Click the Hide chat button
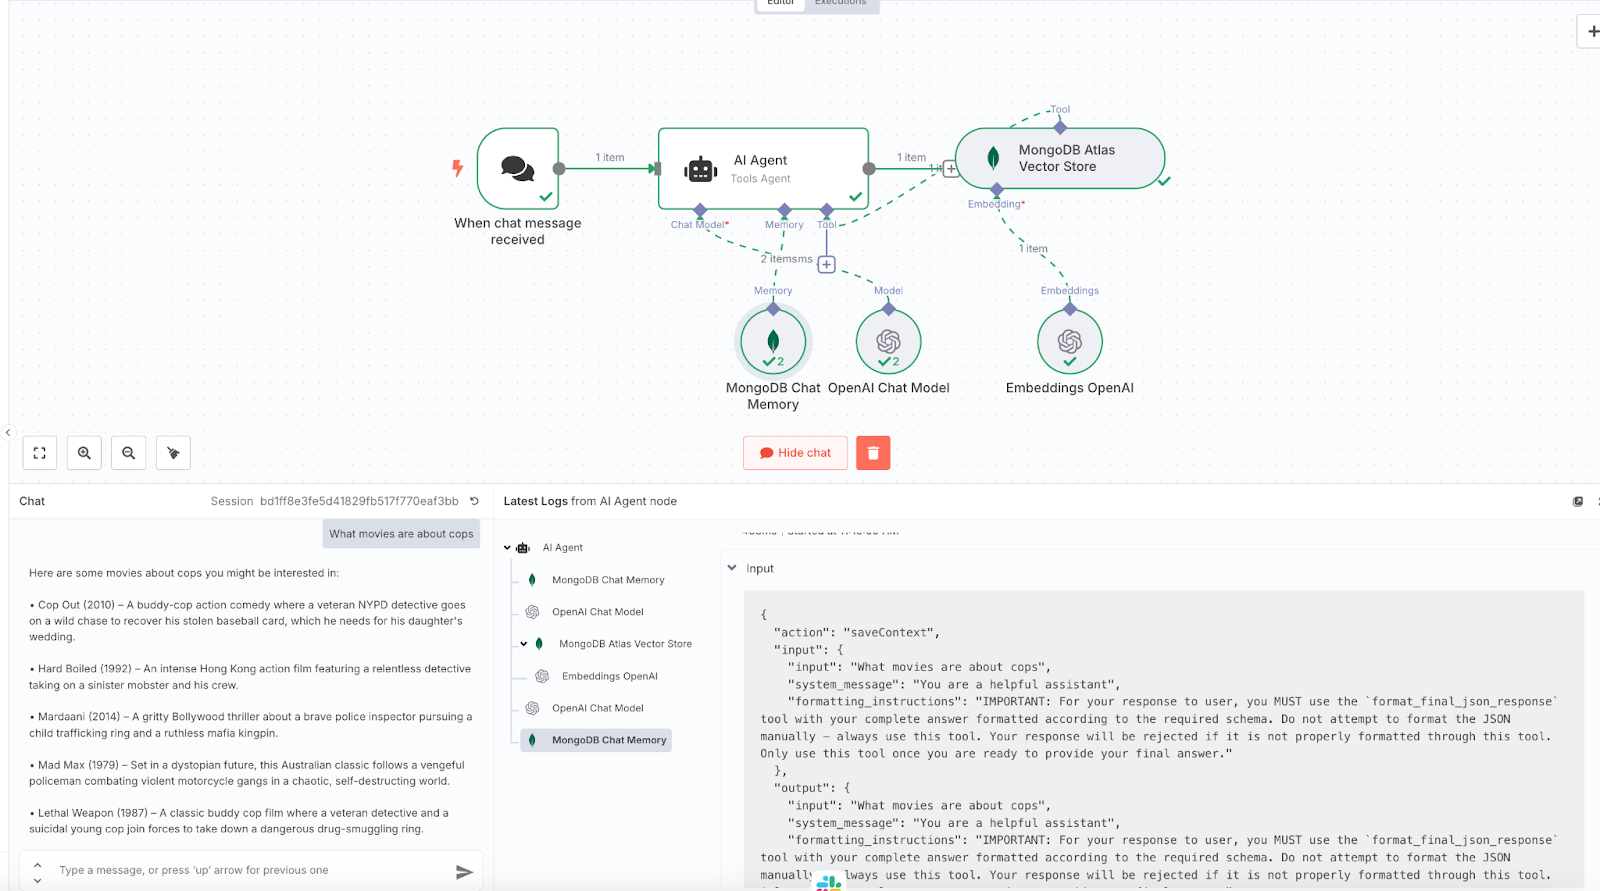 795,453
